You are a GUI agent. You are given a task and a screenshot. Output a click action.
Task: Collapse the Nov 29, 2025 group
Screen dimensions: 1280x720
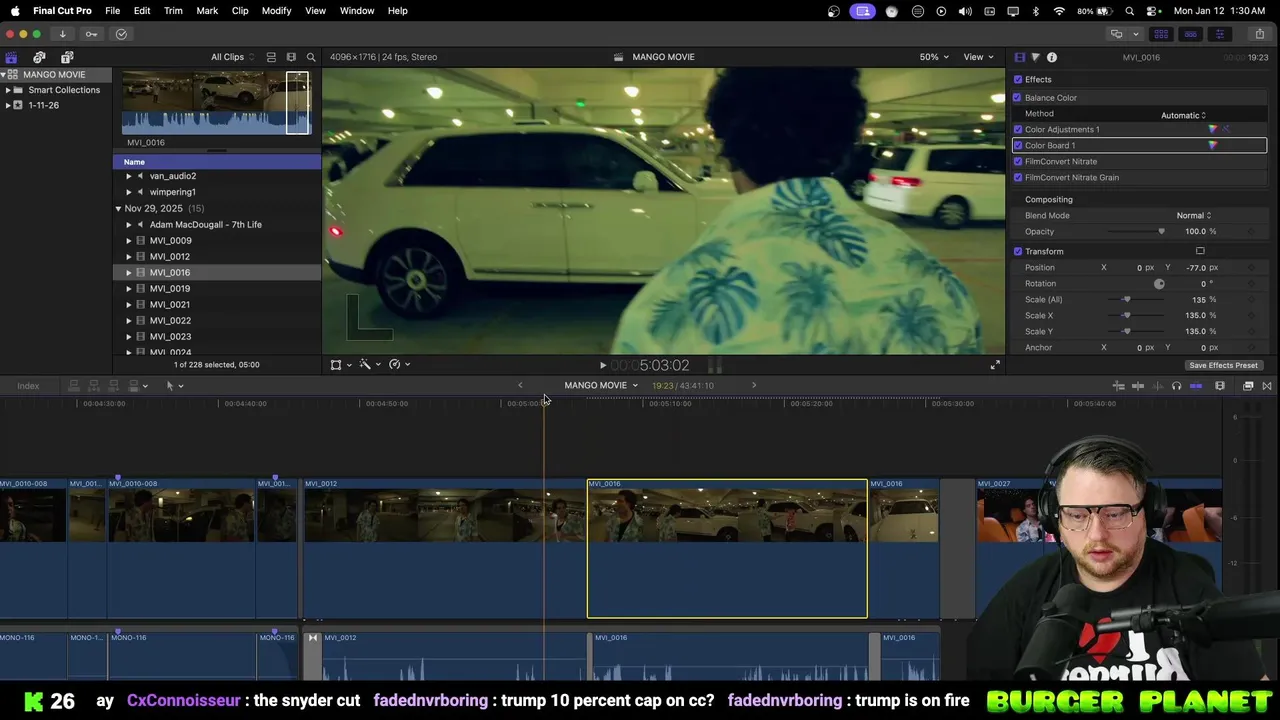[118, 209]
